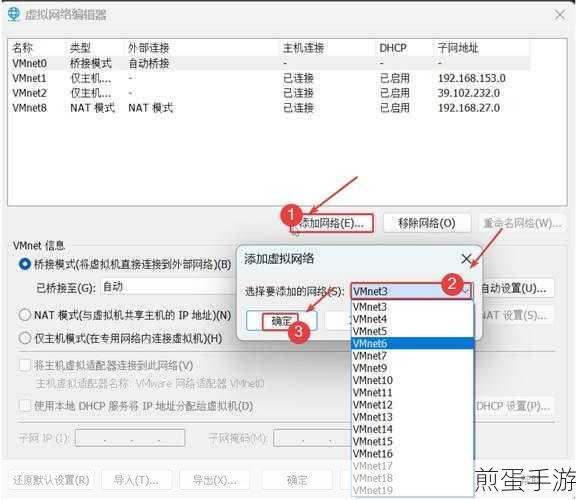Choose highlighted VMnet6 in the list
Screen dimensions: 576x500
(412, 343)
